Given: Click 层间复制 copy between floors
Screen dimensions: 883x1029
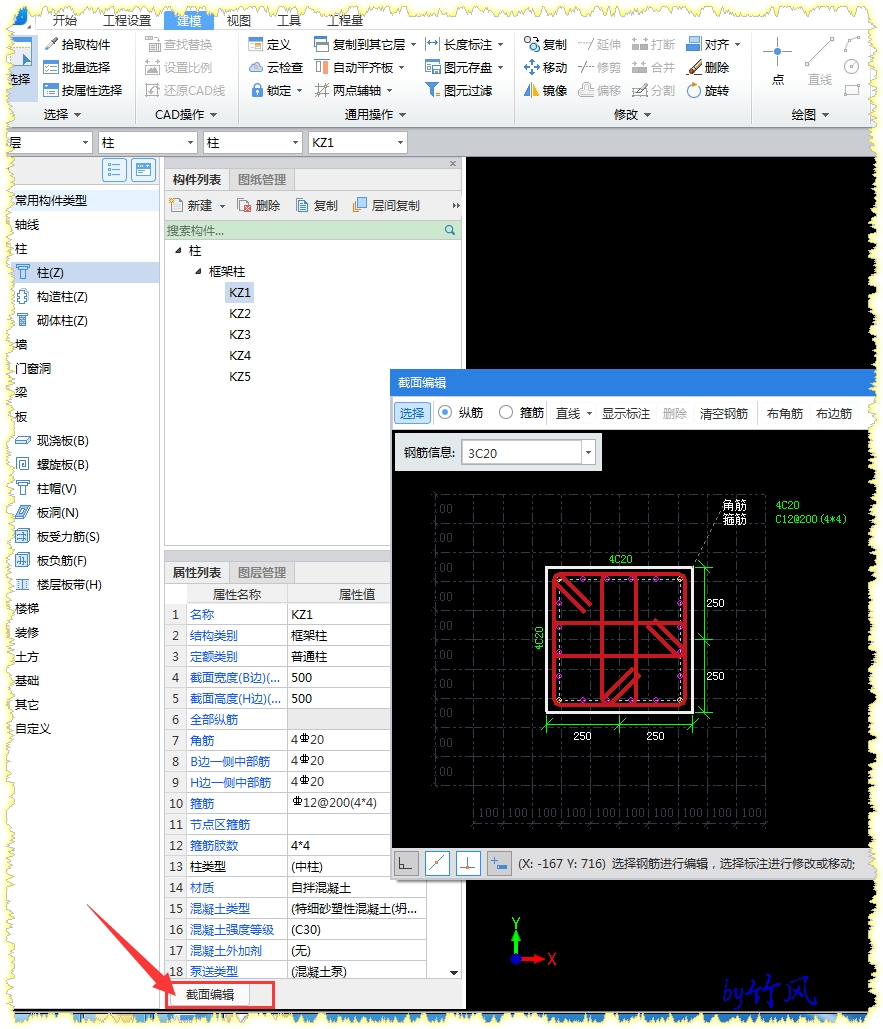Looking at the screenshot, I should pyautogui.click(x=386, y=205).
